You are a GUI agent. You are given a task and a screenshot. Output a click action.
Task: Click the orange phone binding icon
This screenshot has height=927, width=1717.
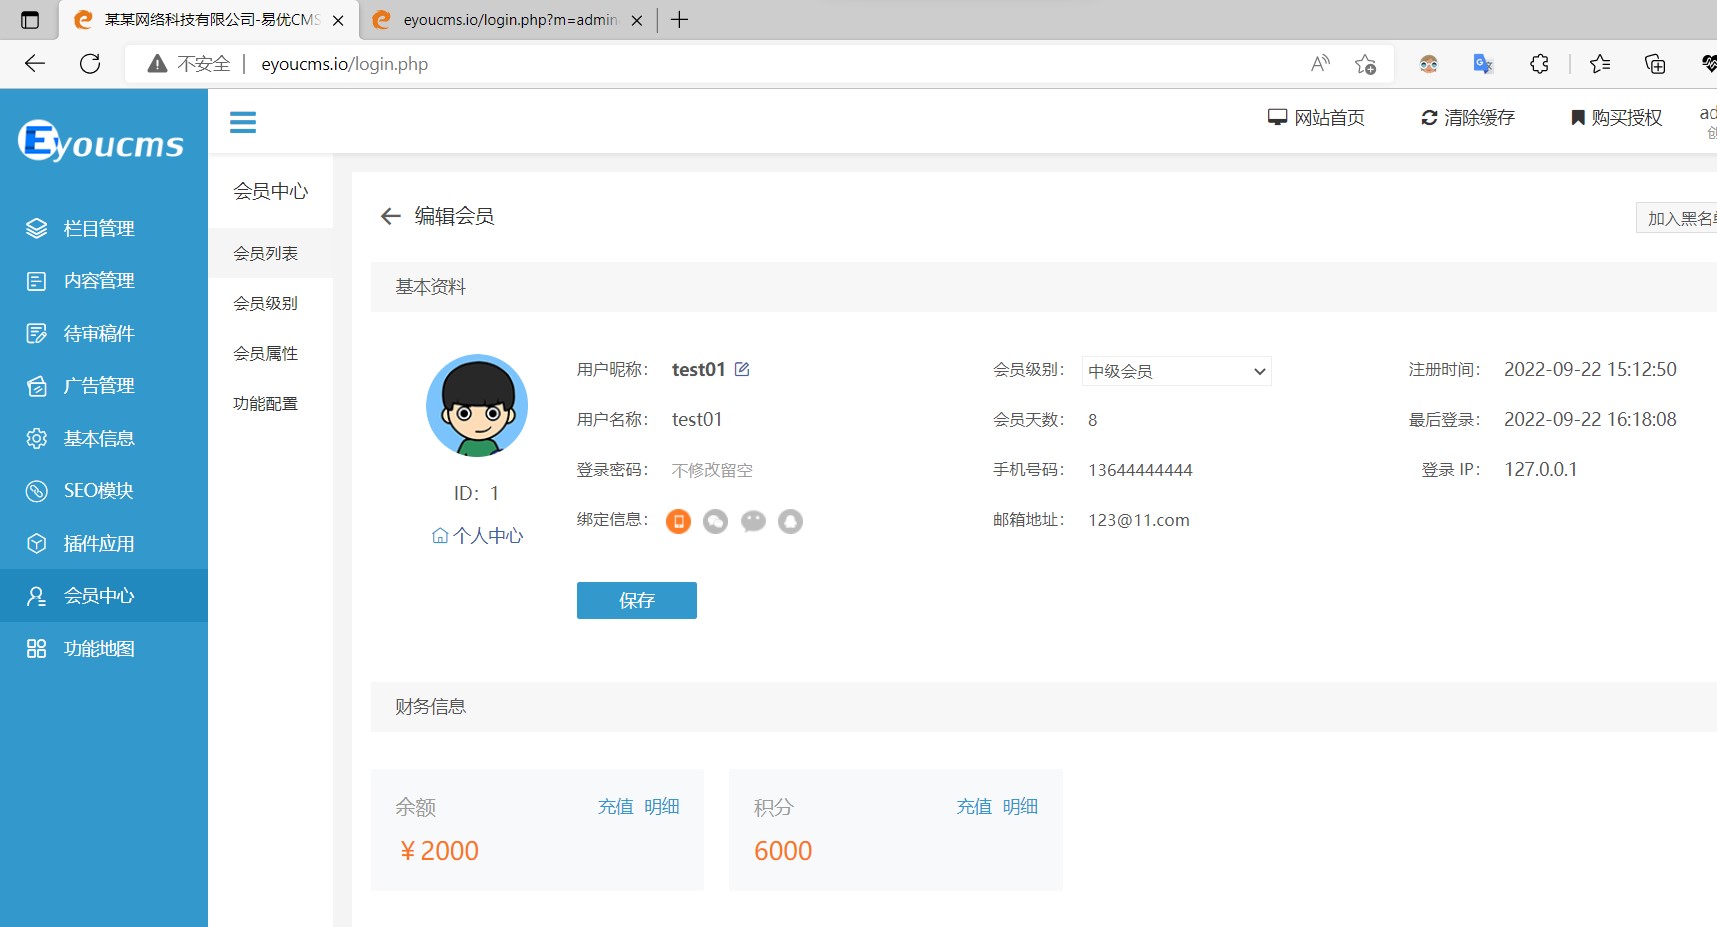coord(678,521)
